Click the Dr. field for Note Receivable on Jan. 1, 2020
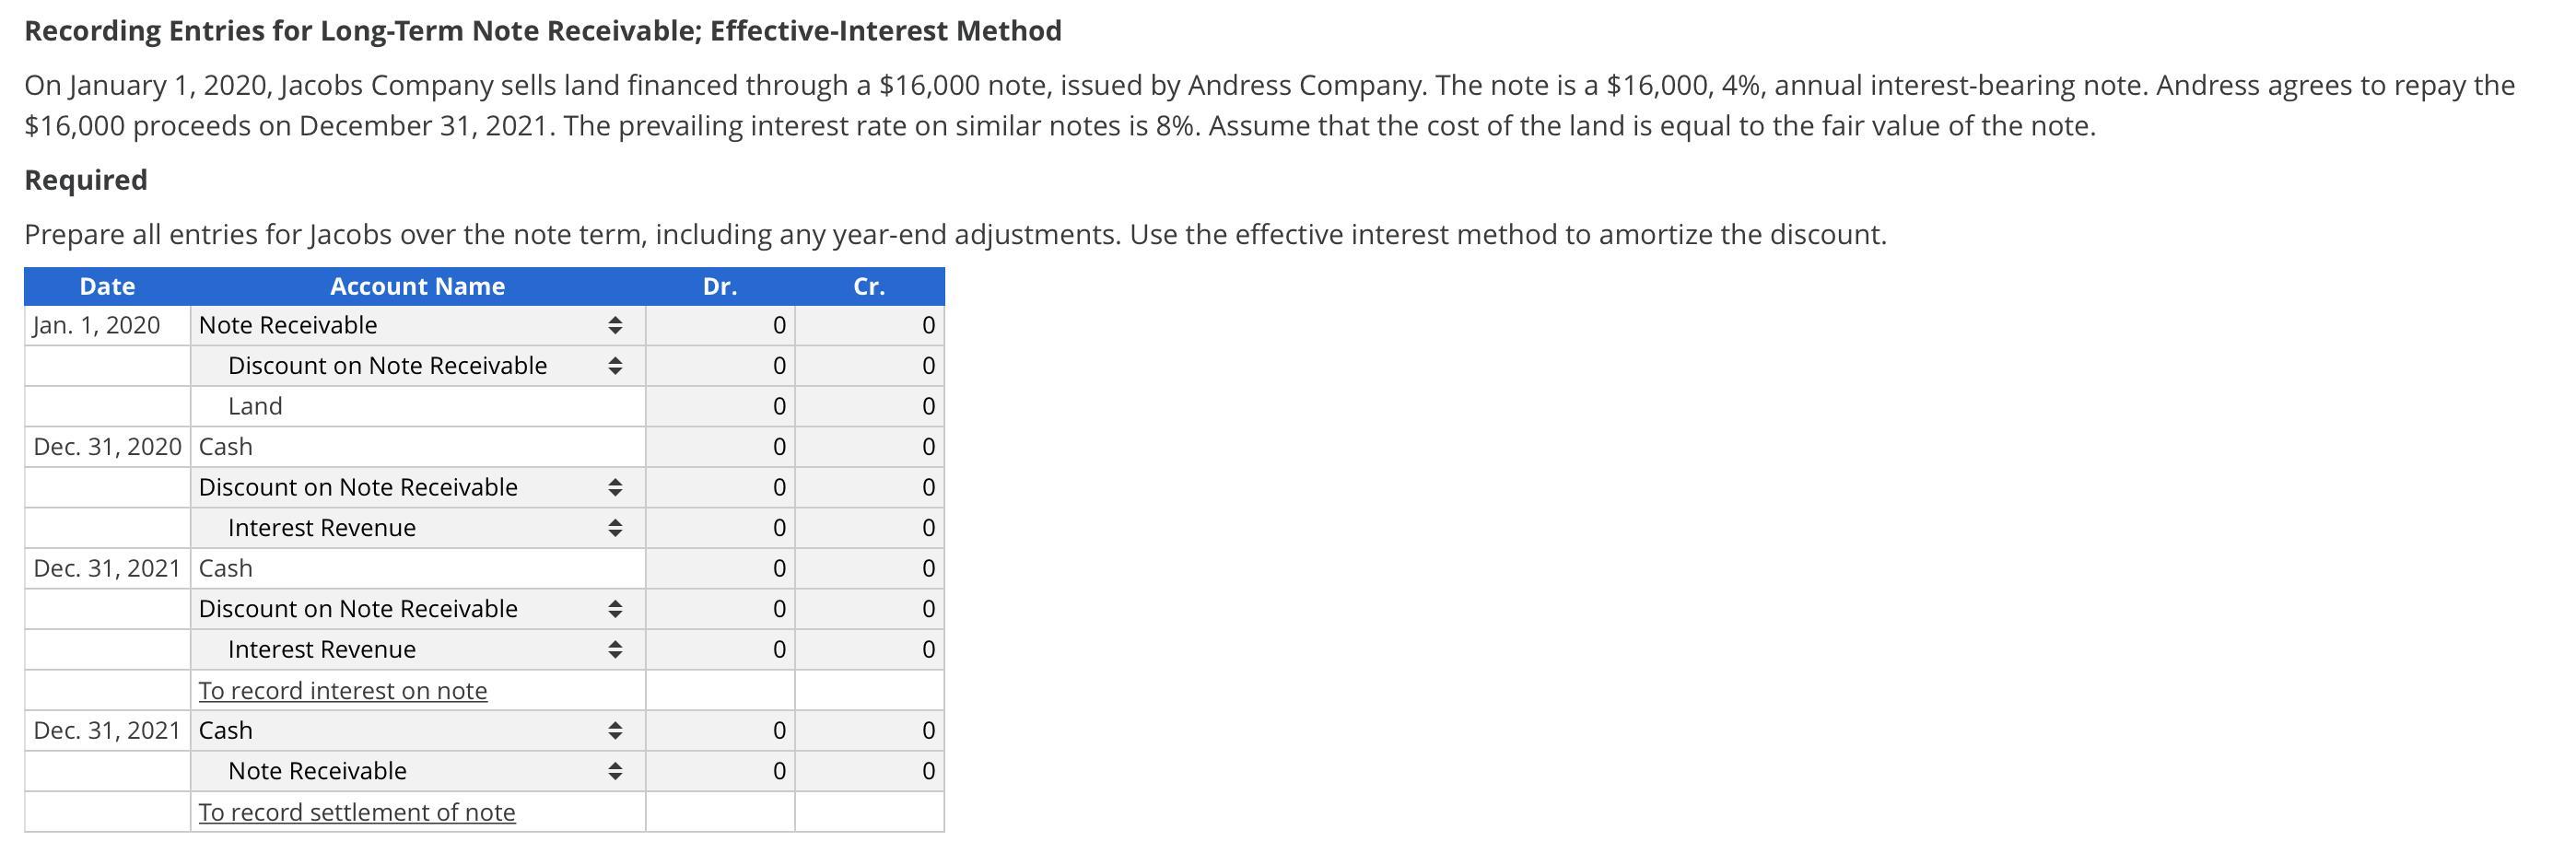The width and height of the screenshot is (2576, 853). coord(721,326)
